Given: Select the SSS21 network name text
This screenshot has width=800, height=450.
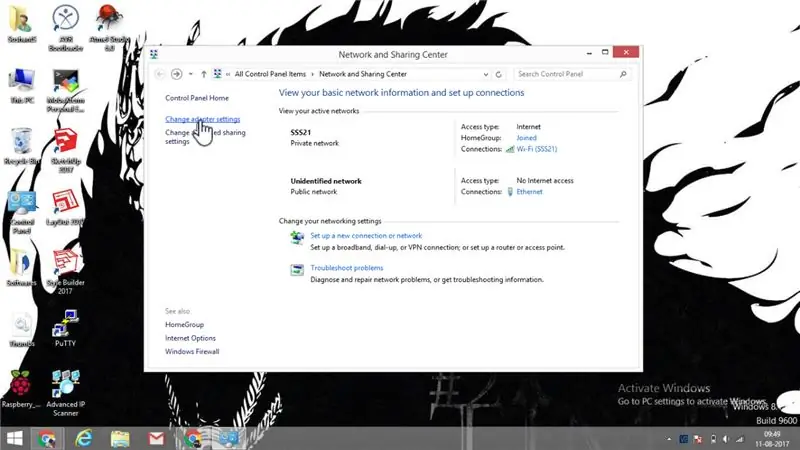Looking at the screenshot, I should coord(301,132).
